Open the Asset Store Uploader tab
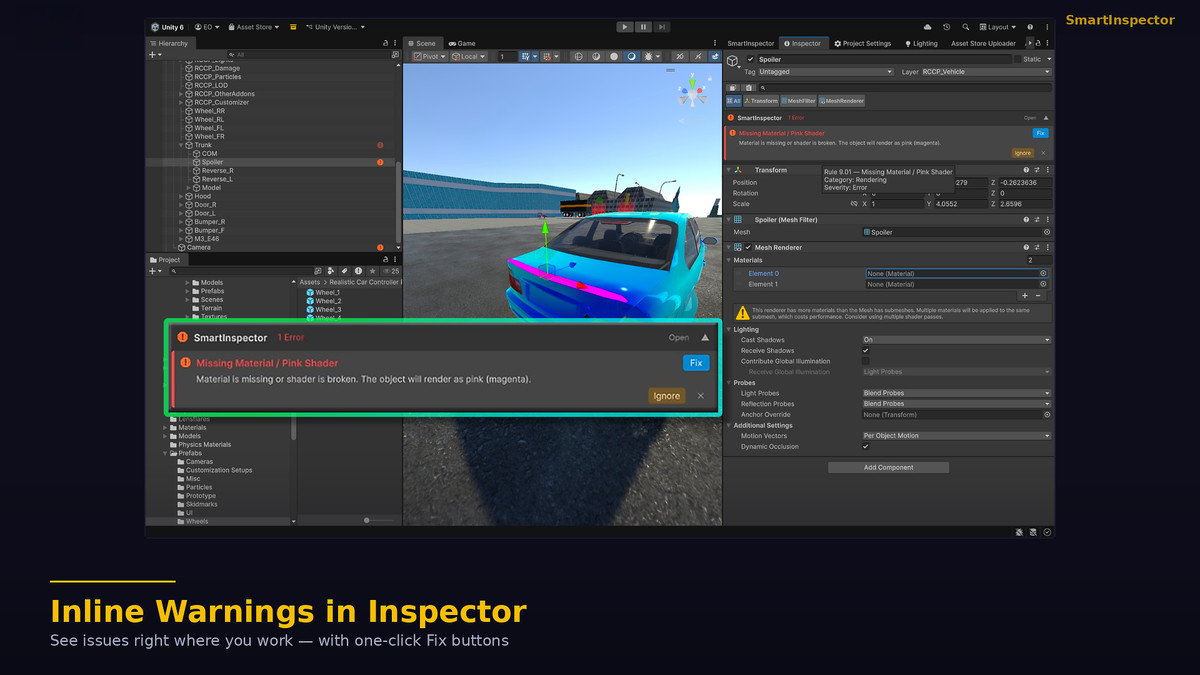Viewport: 1200px width, 675px height. point(983,43)
